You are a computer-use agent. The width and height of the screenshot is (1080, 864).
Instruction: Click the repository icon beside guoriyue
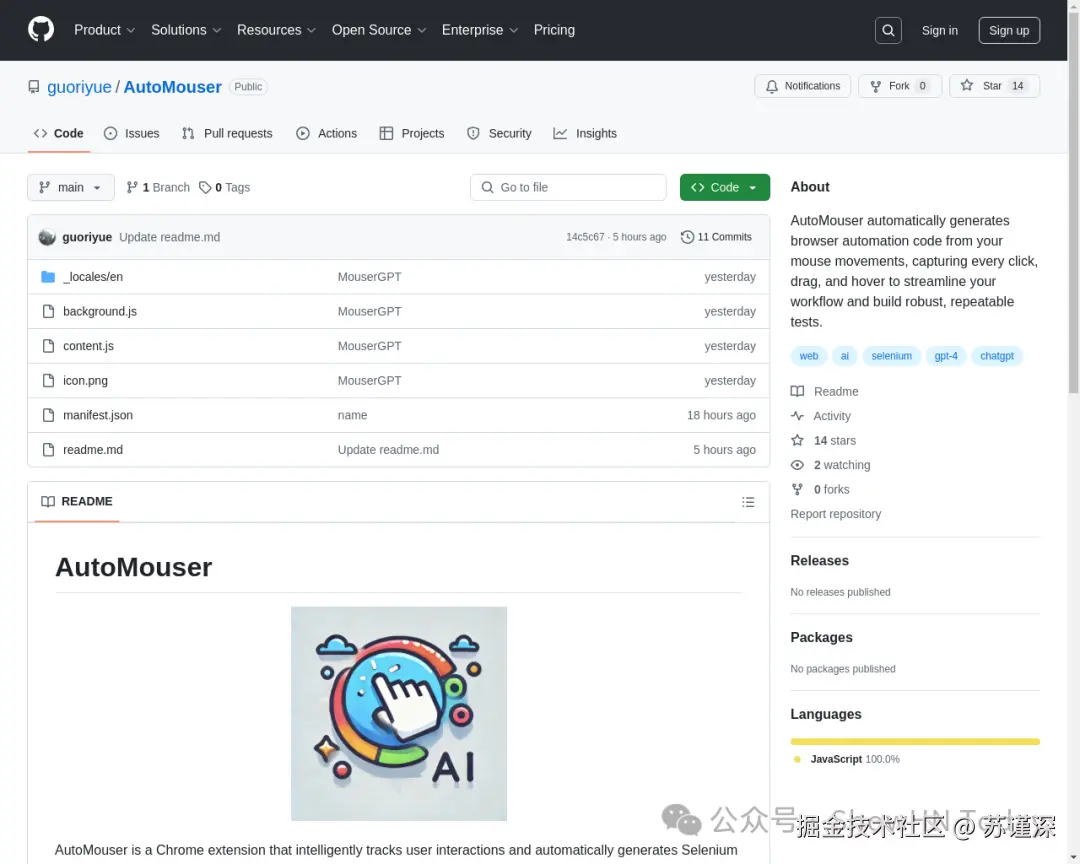click(x=34, y=87)
